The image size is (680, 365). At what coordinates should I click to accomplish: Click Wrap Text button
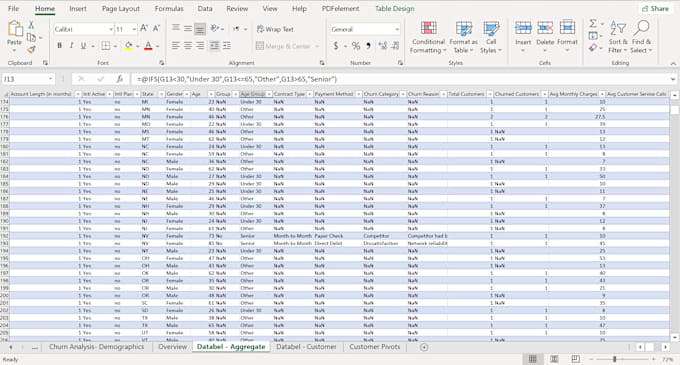pos(275,29)
